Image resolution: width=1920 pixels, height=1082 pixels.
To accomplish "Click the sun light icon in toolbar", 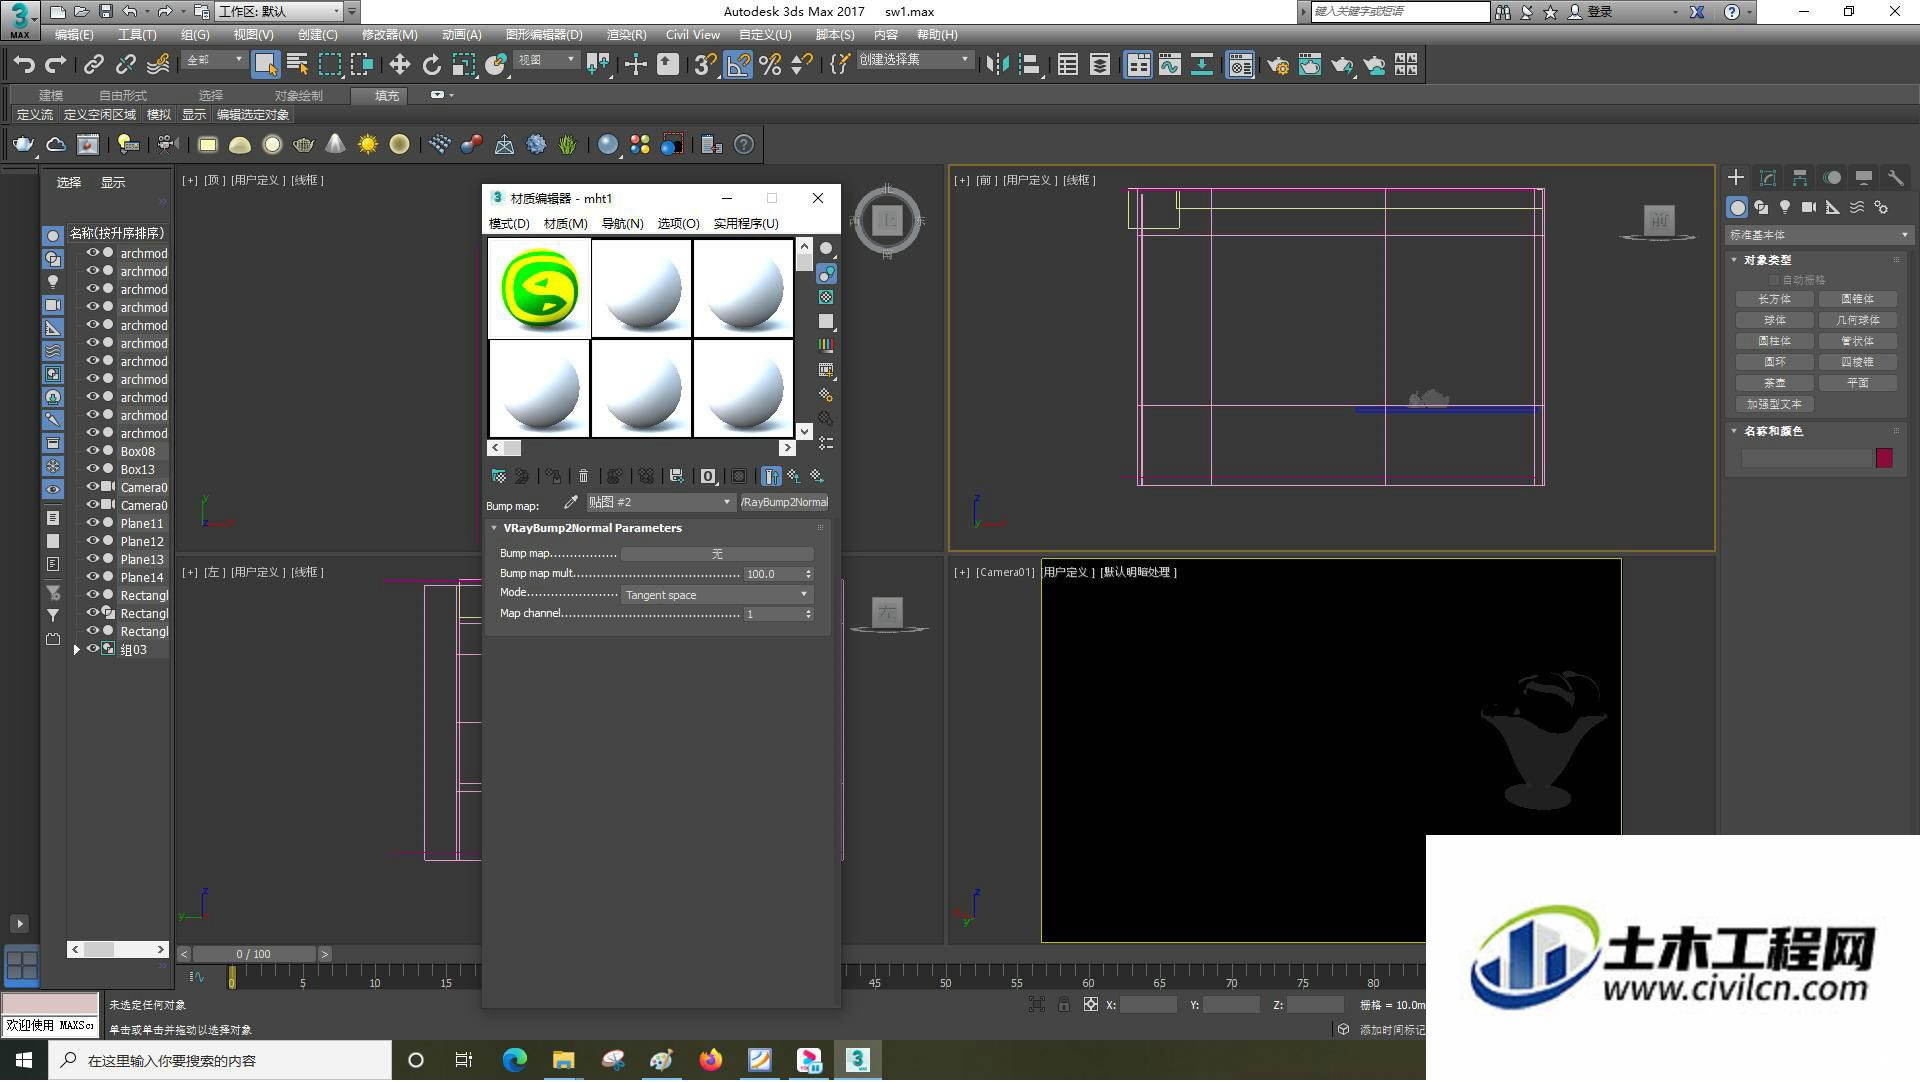I will pyautogui.click(x=368, y=145).
